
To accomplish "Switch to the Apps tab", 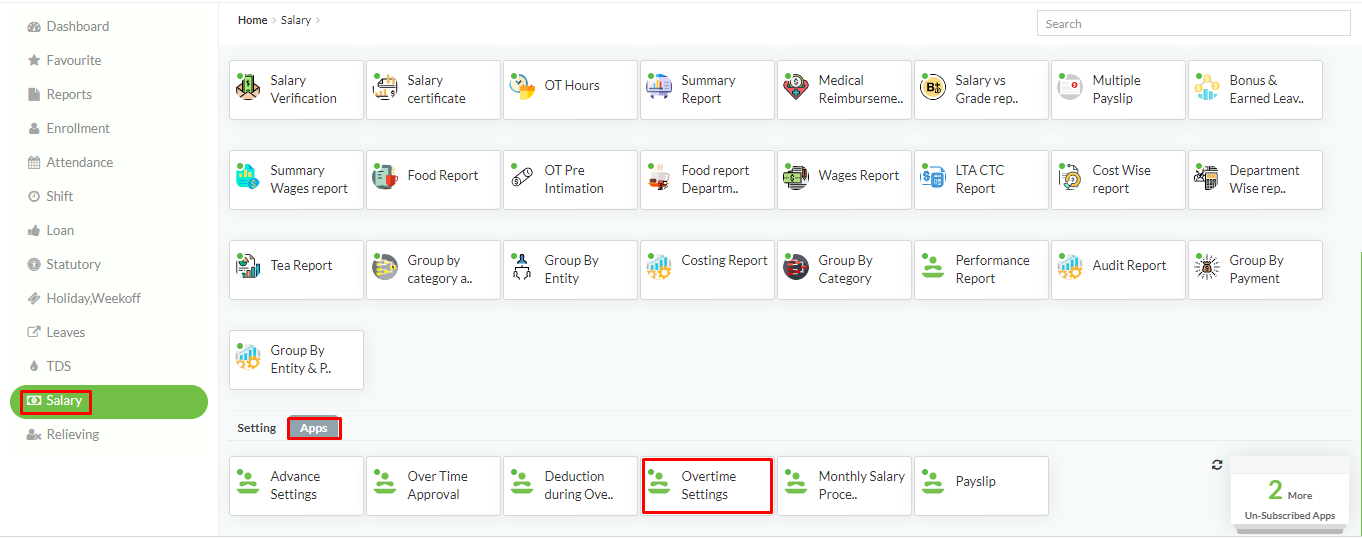I will click(314, 428).
